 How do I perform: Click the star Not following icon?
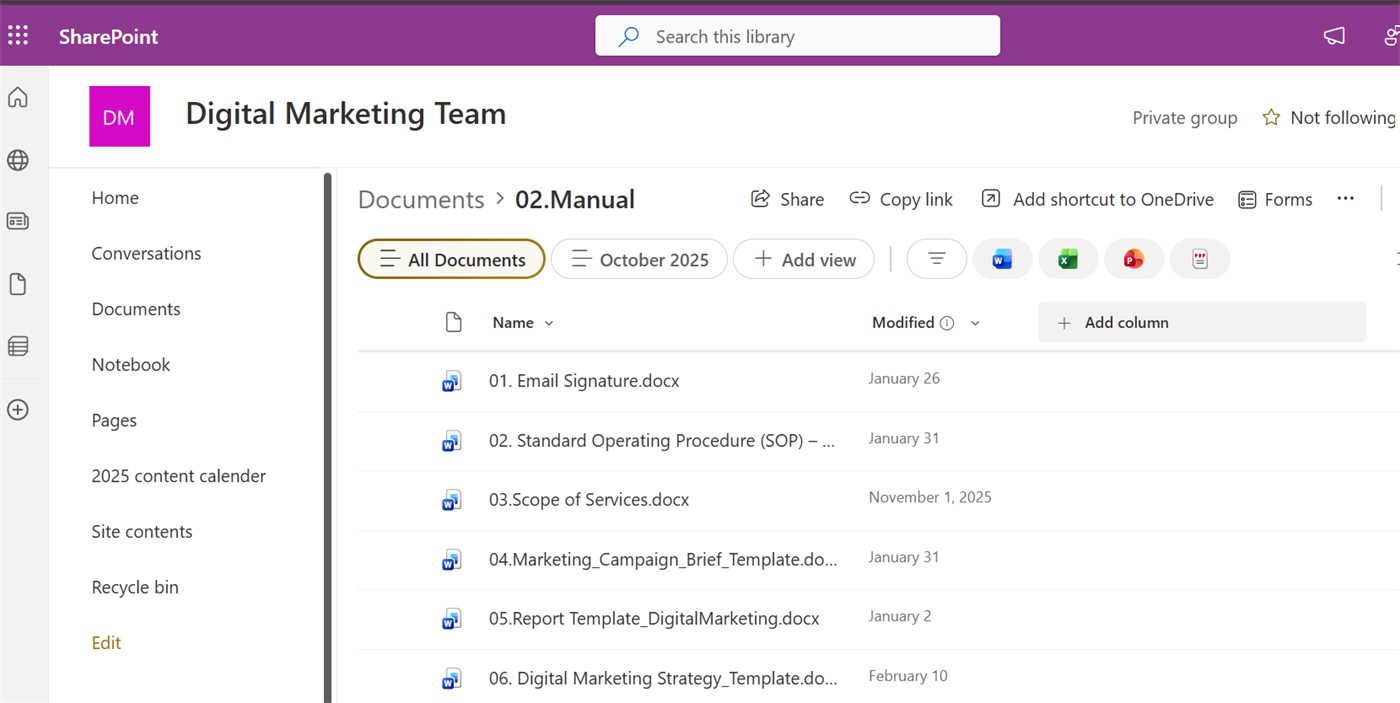(x=1271, y=118)
